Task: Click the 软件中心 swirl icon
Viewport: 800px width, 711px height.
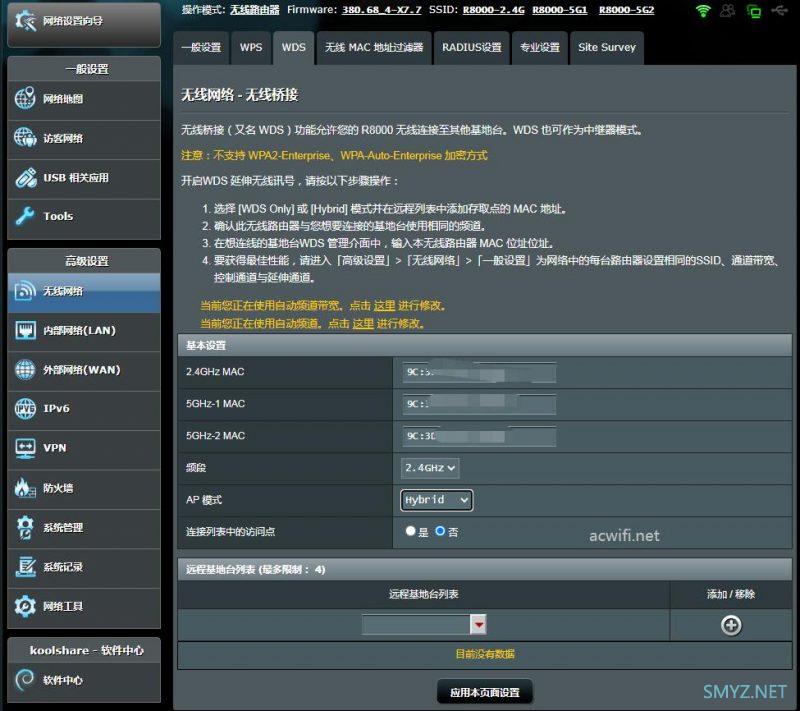Action: coord(25,680)
